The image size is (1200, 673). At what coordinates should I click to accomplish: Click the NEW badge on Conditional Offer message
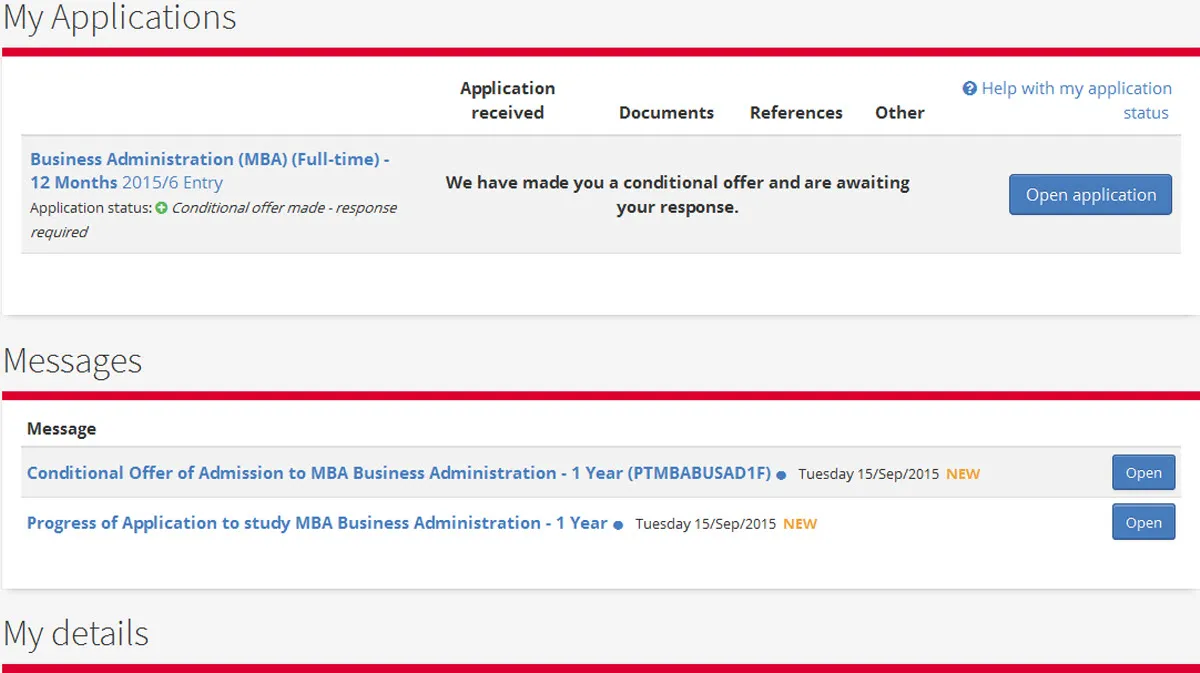(x=962, y=474)
